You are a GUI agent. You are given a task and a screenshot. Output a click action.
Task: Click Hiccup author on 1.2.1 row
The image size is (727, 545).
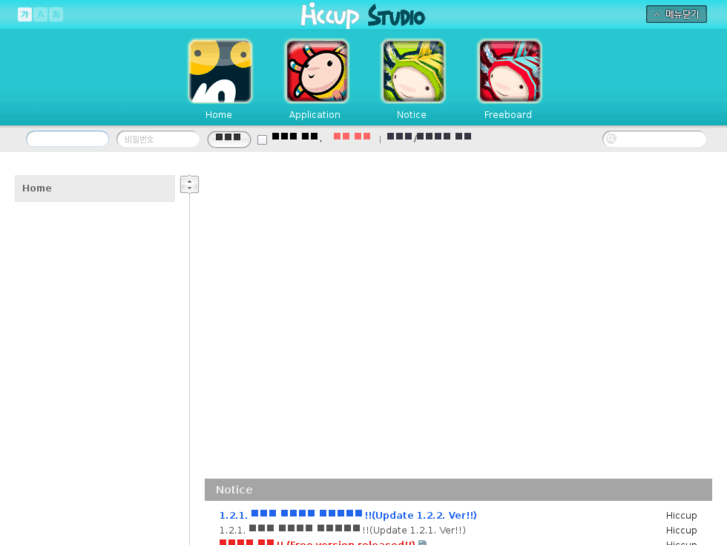[x=681, y=530]
